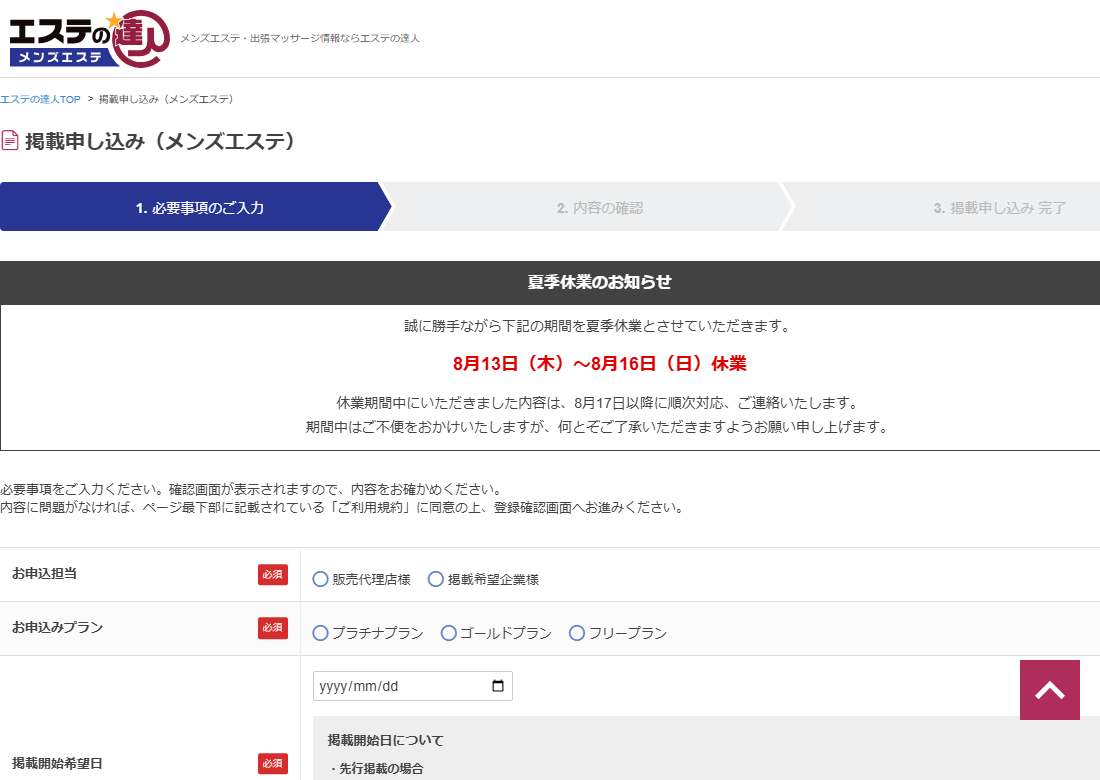Click the header tagline メンズエステ・出張マッサージ情報
1100x780 pixels.
coord(300,39)
